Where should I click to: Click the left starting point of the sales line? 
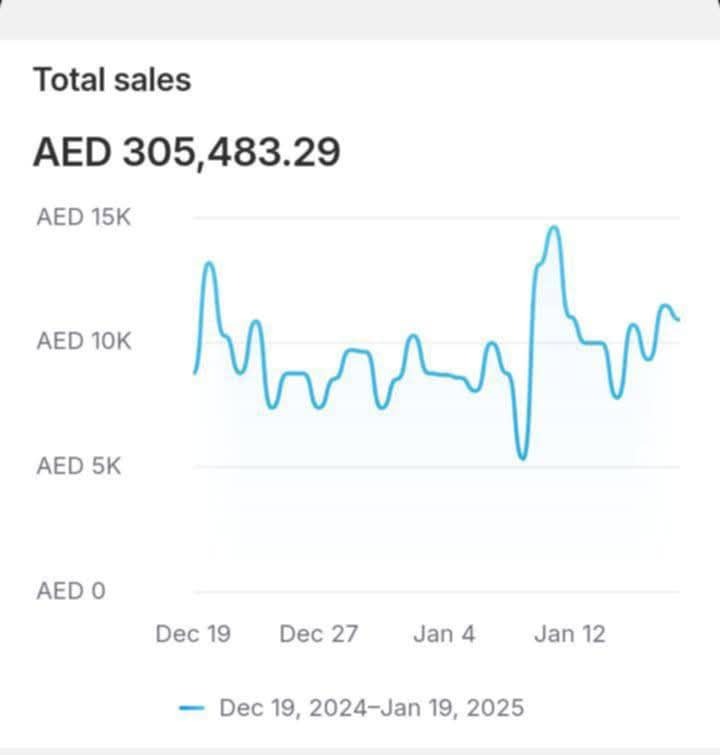[195, 372]
